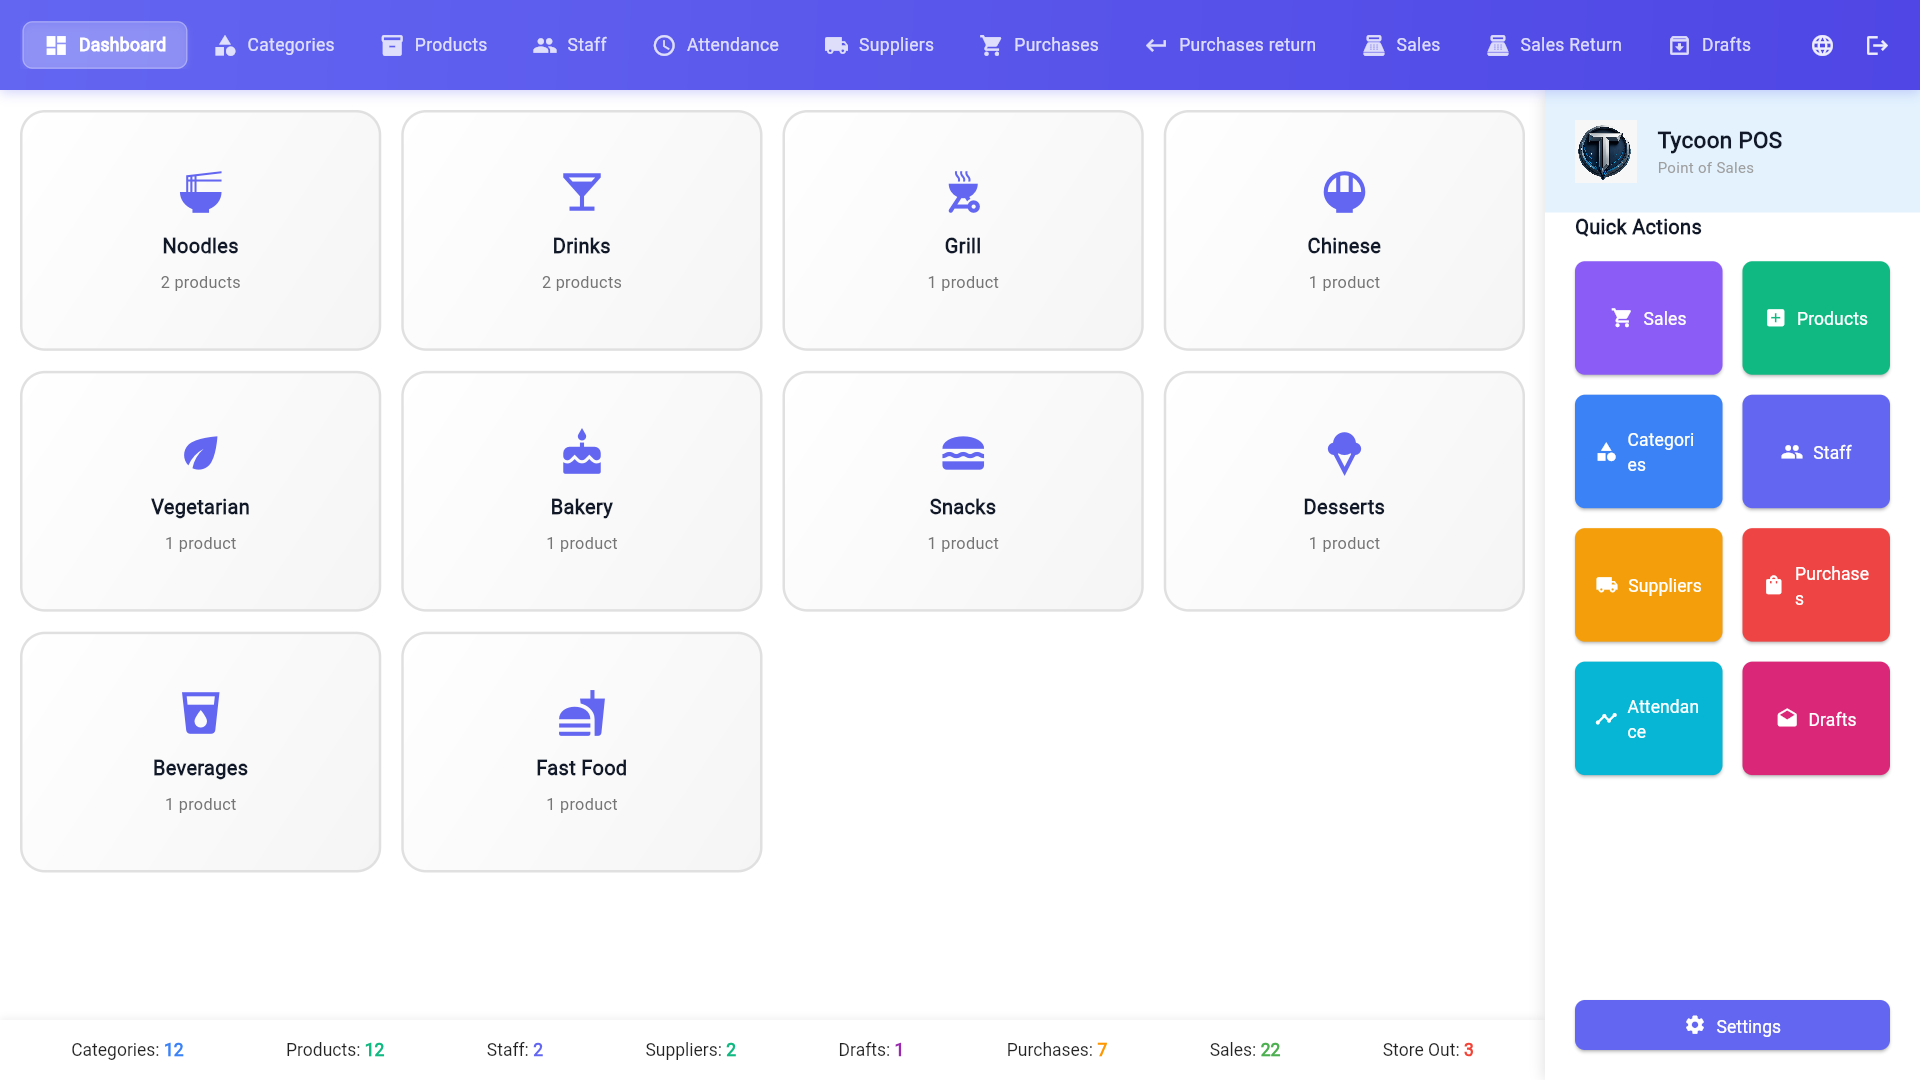
Task: Click the Snacks burger icon
Action: pyautogui.click(x=962, y=453)
